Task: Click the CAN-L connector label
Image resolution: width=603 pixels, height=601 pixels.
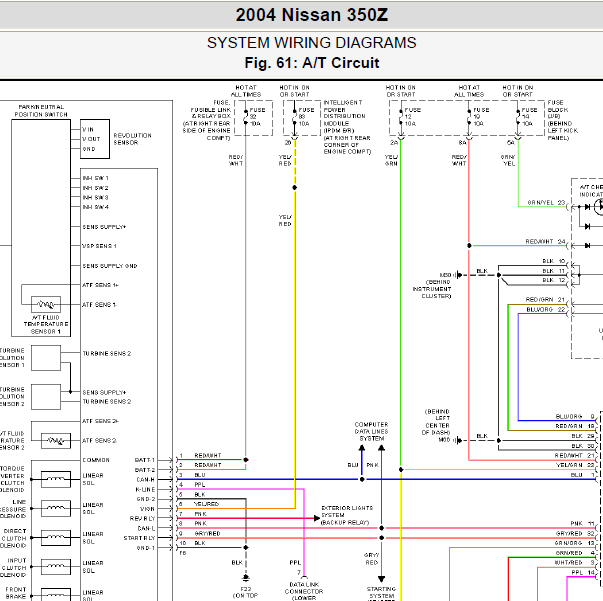Action: (146, 528)
